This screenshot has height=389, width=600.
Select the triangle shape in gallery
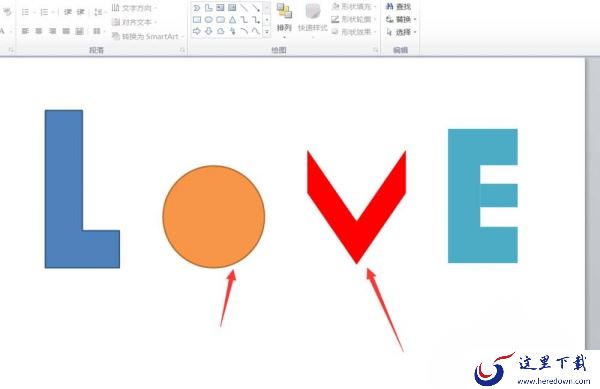pos(232,20)
